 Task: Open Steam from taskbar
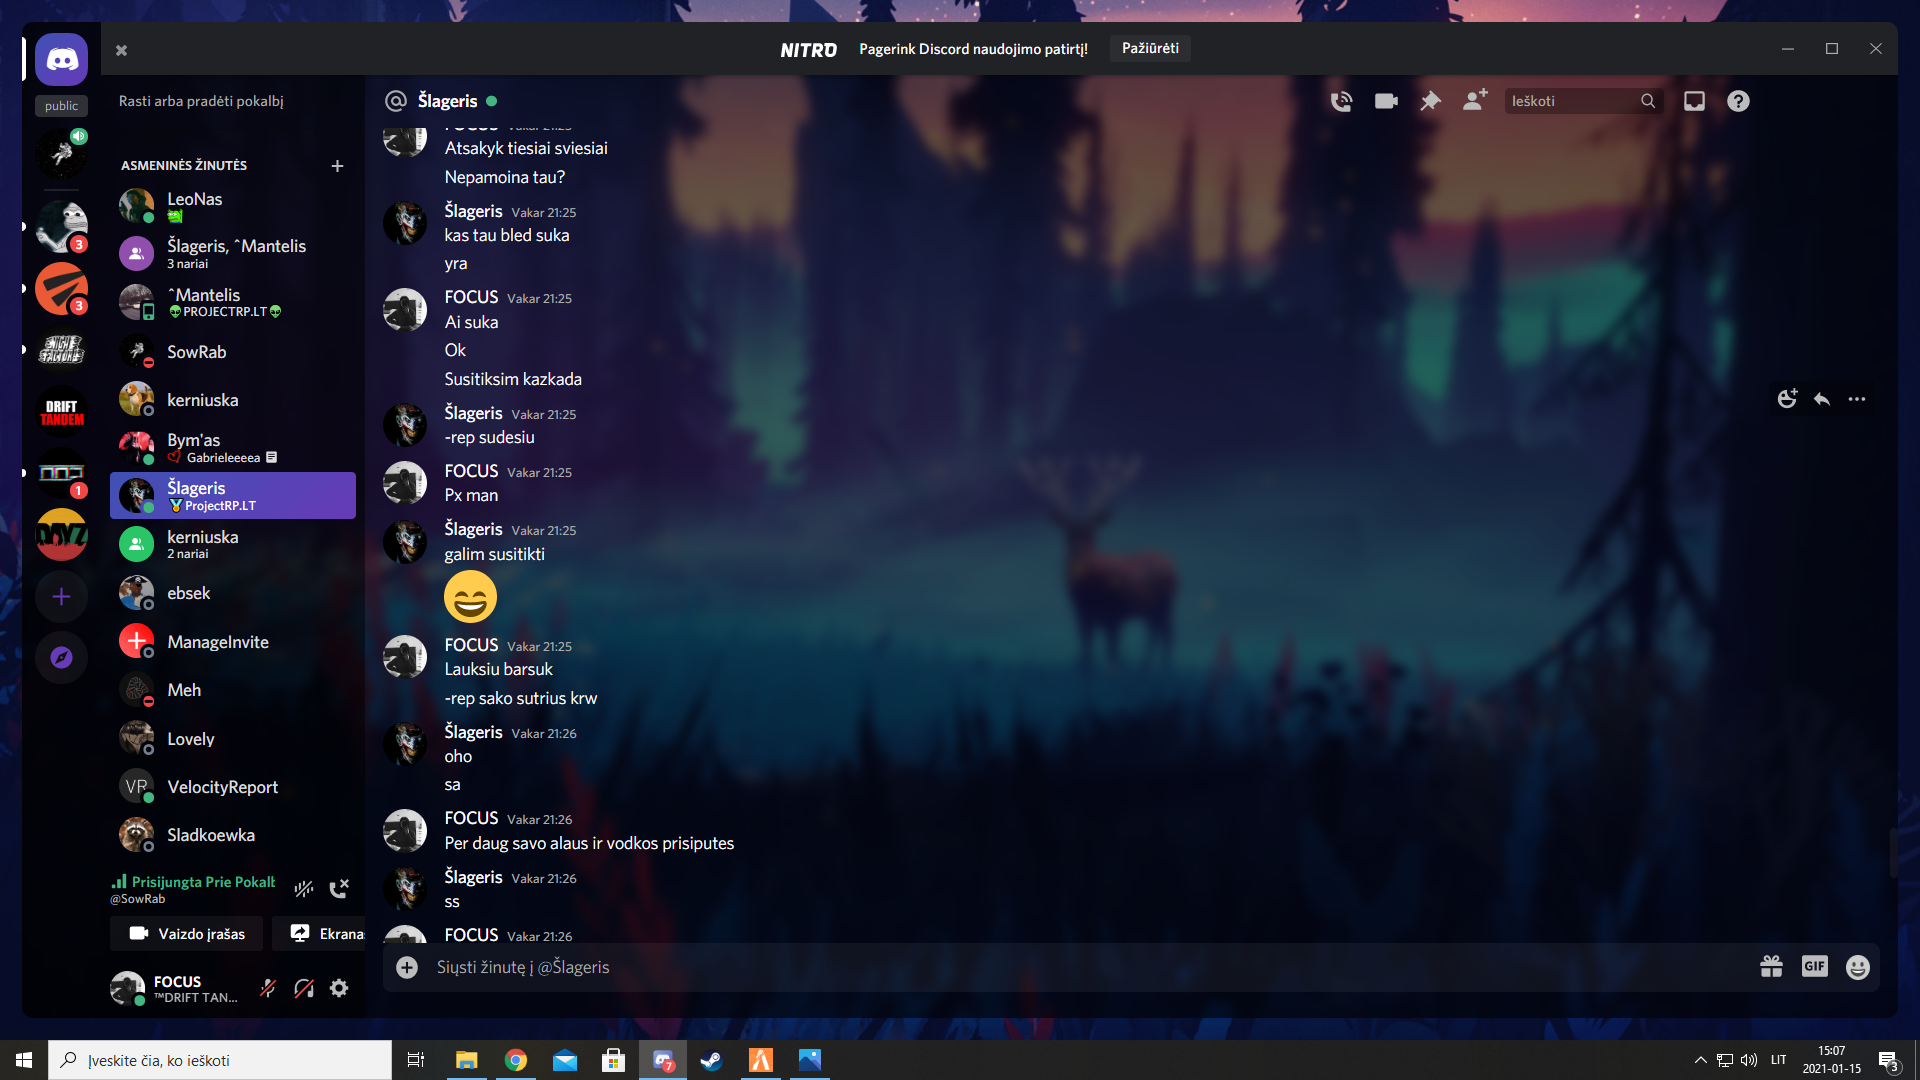point(712,1060)
